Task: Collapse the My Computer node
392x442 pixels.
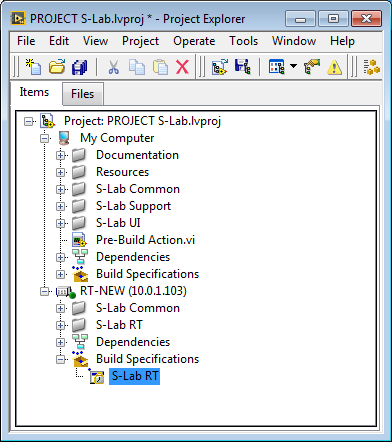Action: [x=45, y=138]
